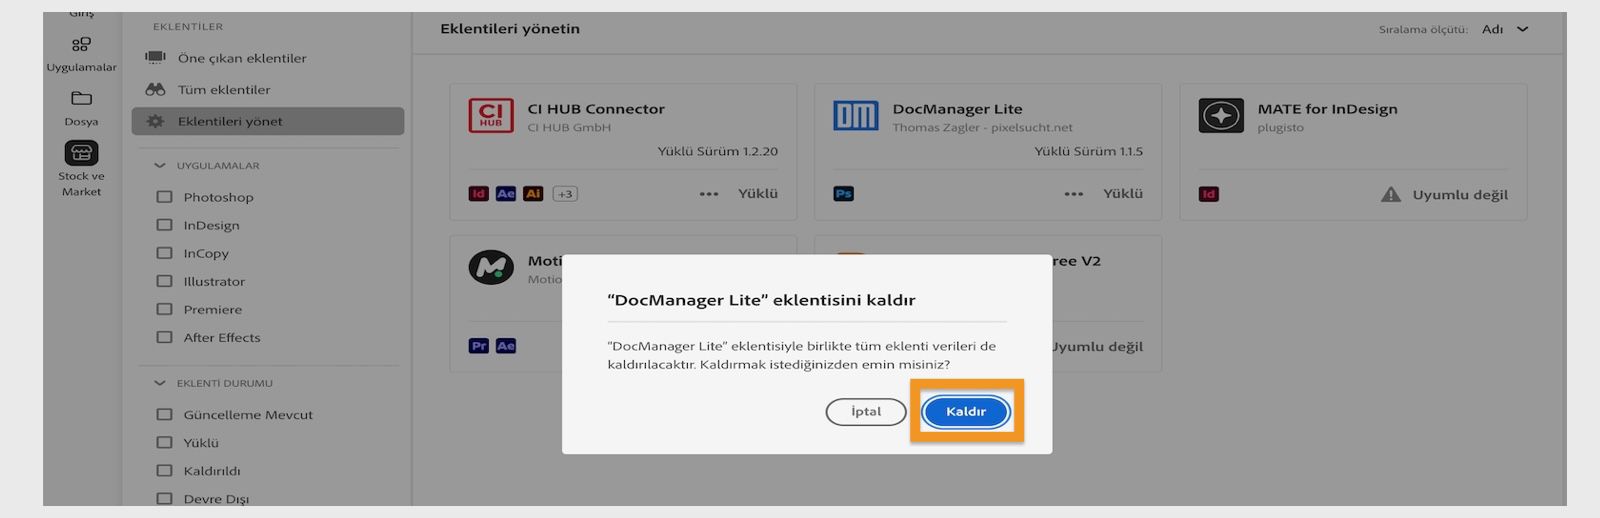Open DocManager Lite more options (three dots)
This screenshot has height=518, width=1600.
pos(1074,194)
